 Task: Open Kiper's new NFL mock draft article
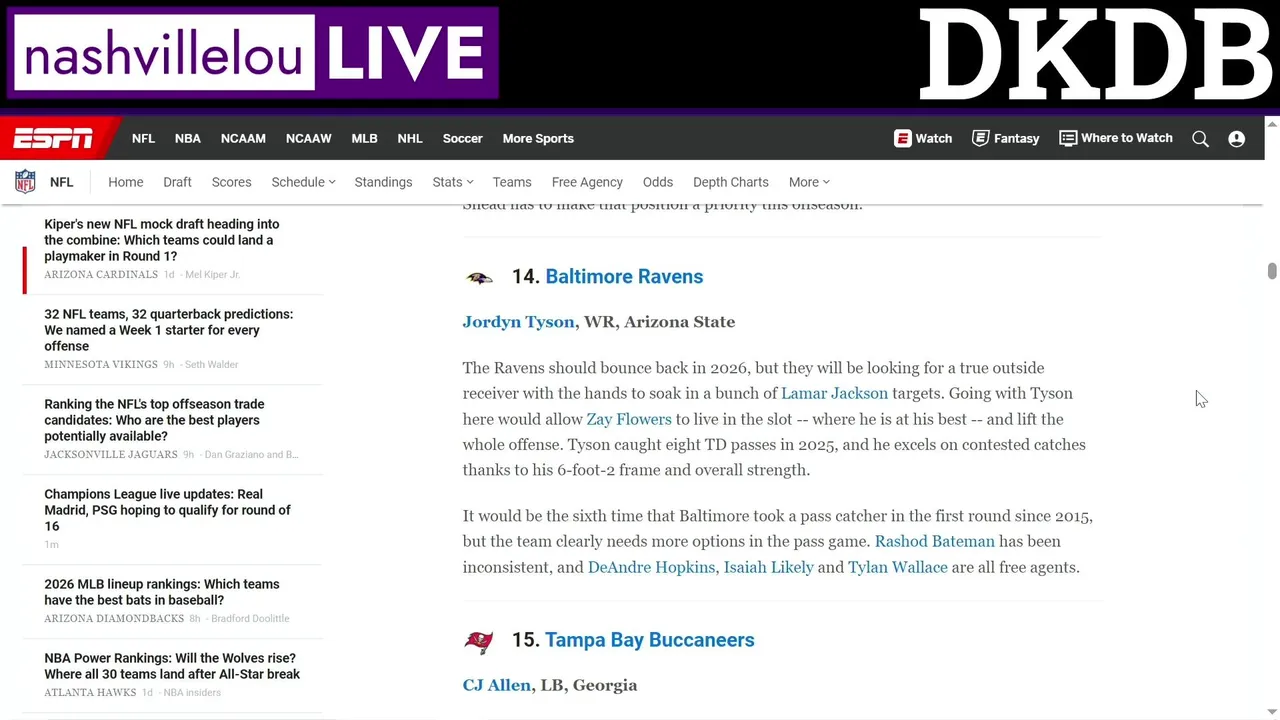(162, 240)
